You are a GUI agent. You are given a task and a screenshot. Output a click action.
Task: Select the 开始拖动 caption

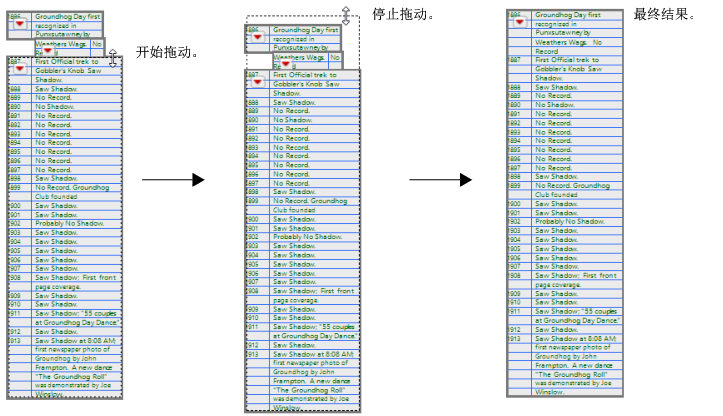tap(167, 52)
